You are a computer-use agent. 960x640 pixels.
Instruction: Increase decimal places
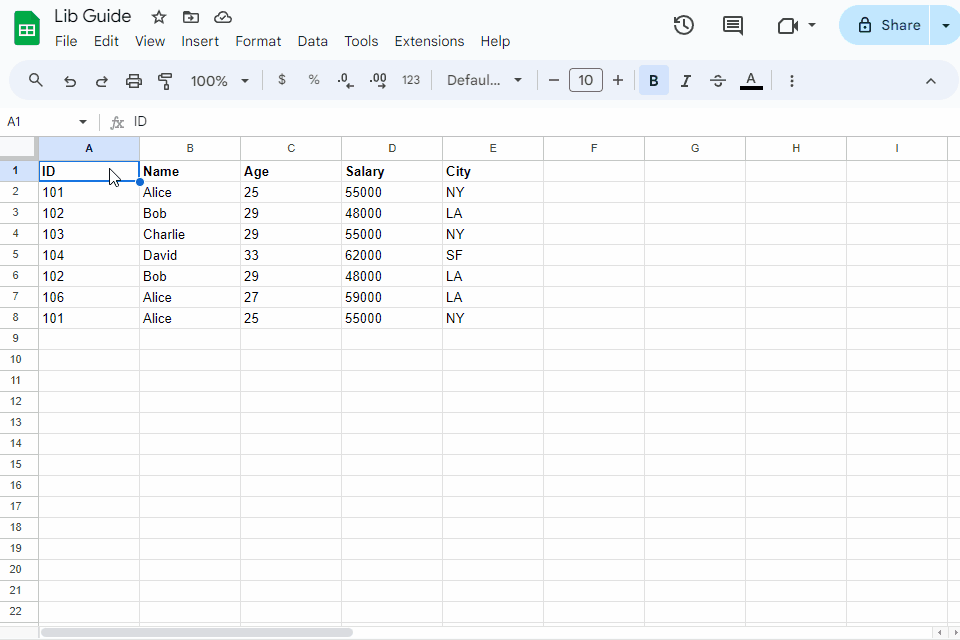378,80
